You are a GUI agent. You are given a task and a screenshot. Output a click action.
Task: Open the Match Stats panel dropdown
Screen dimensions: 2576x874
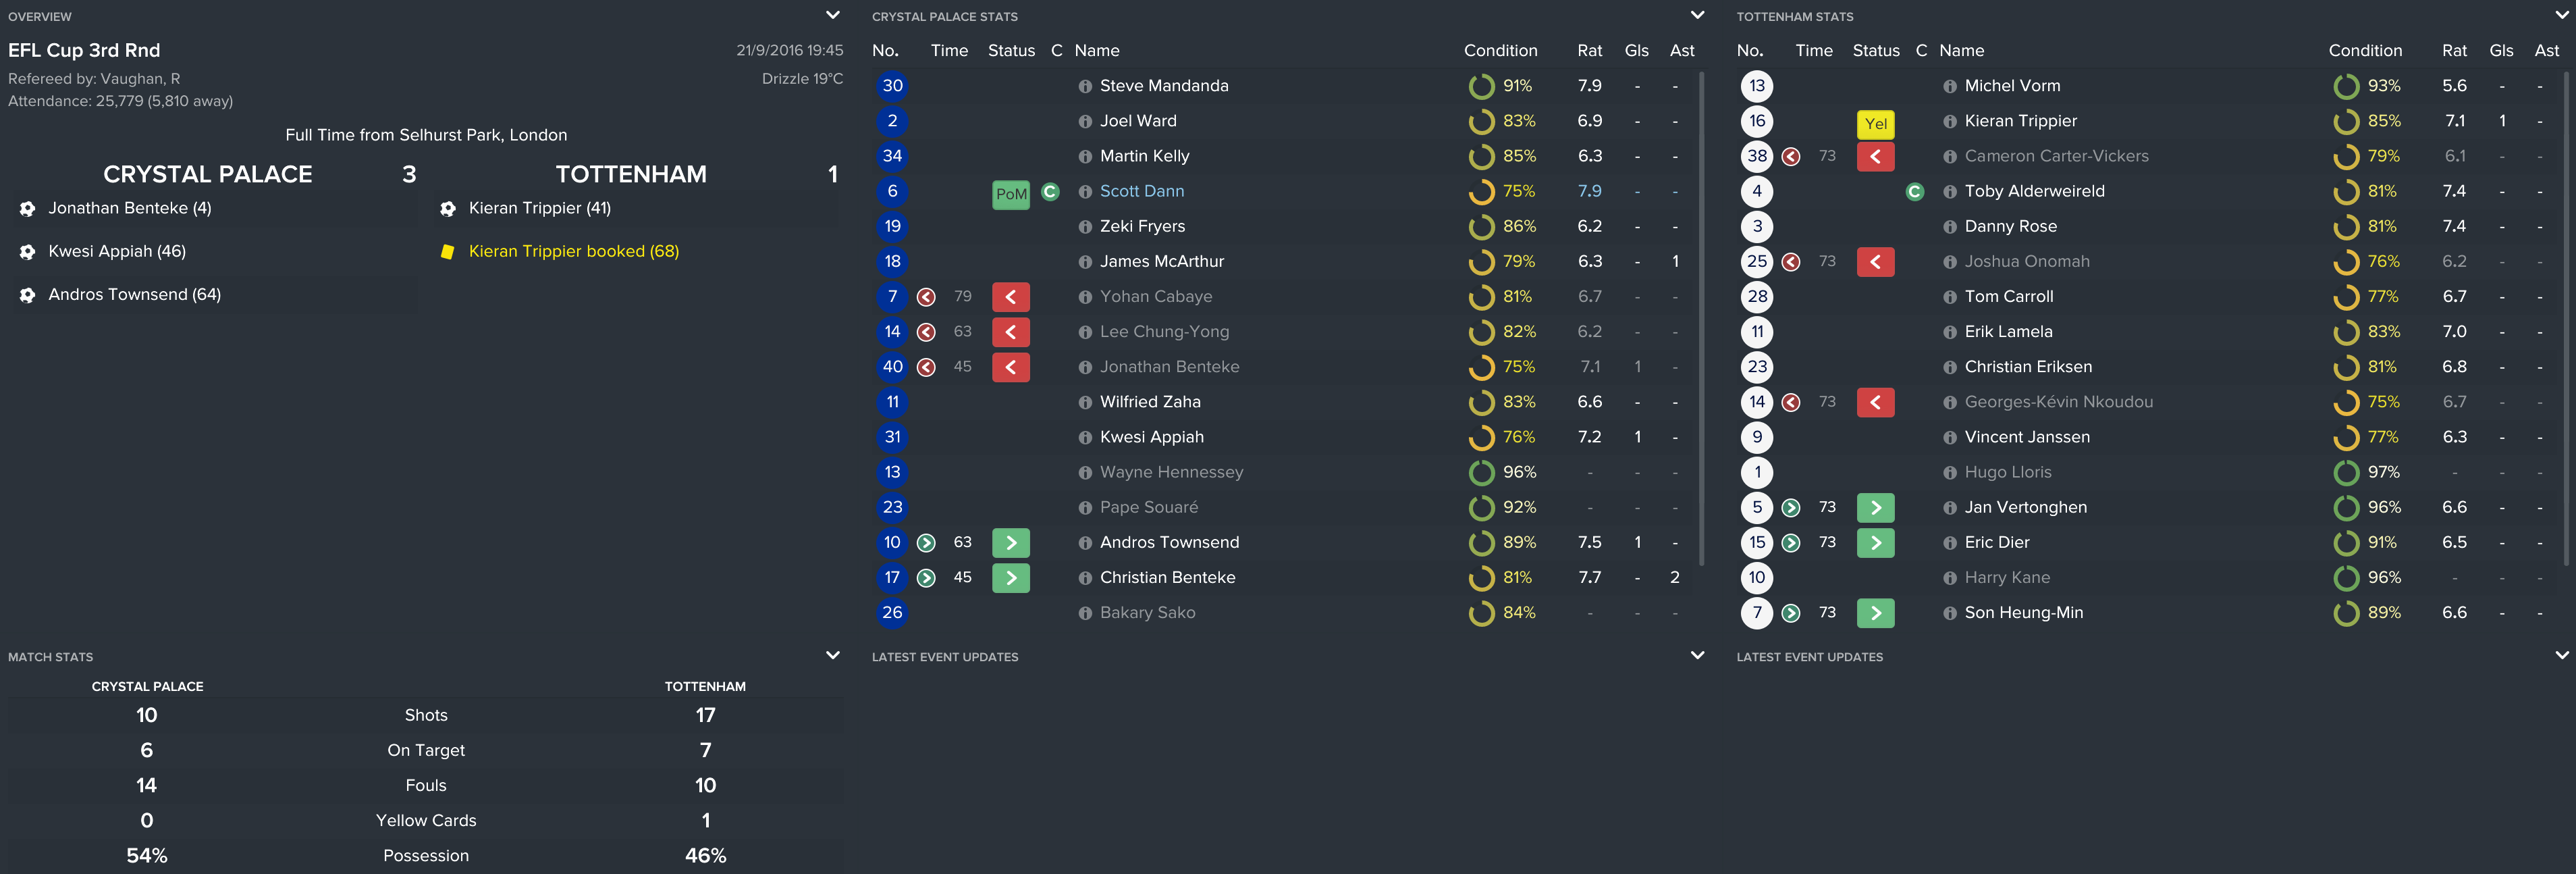coord(832,656)
